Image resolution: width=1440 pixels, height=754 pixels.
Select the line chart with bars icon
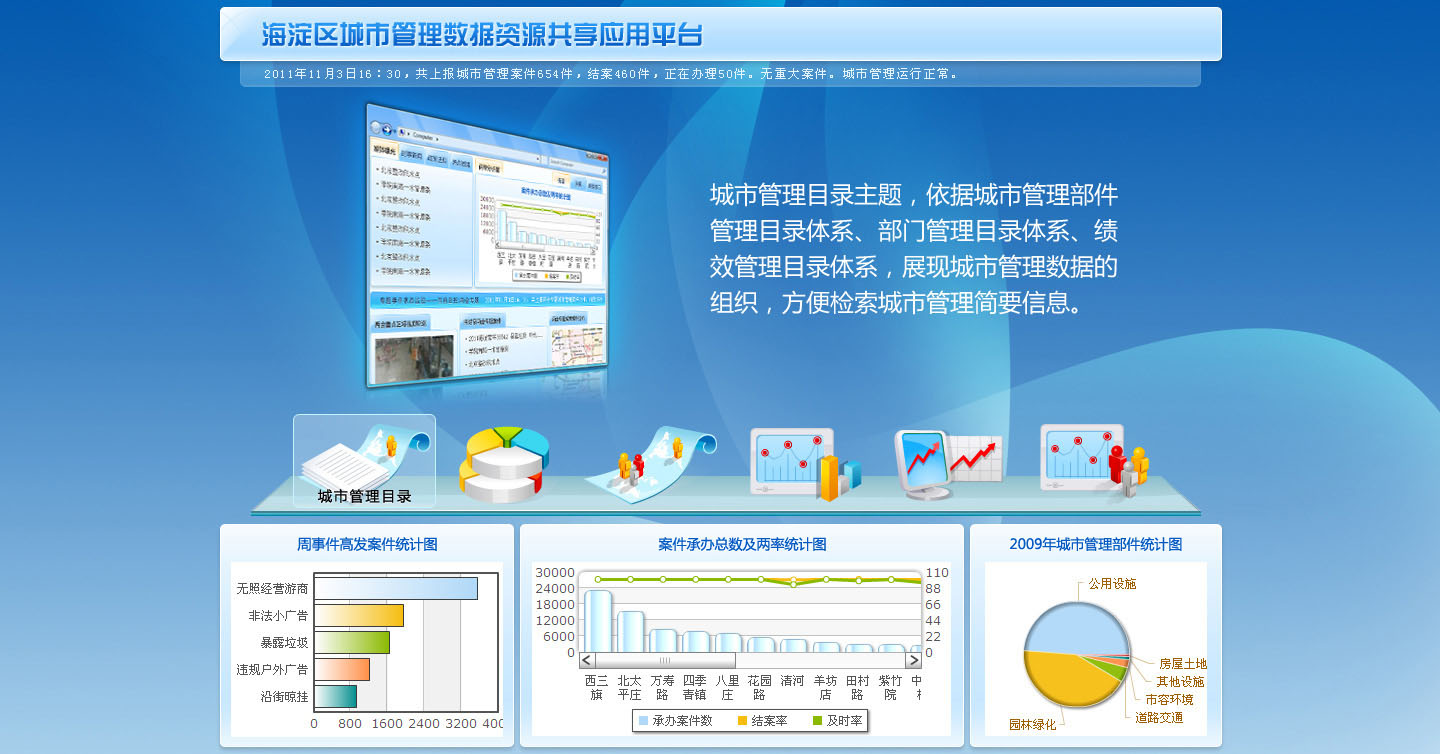pyautogui.click(x=805, y=463)
